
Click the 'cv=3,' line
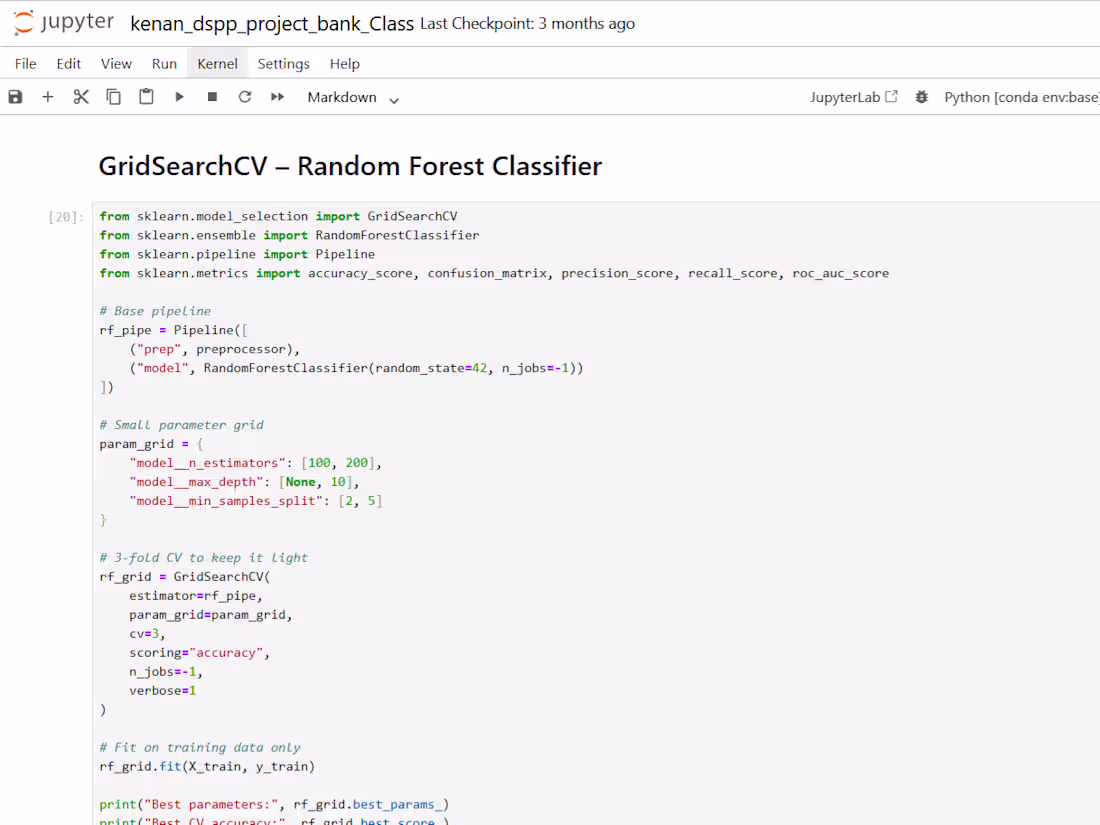pyautogui.click(x=147, y=633)
